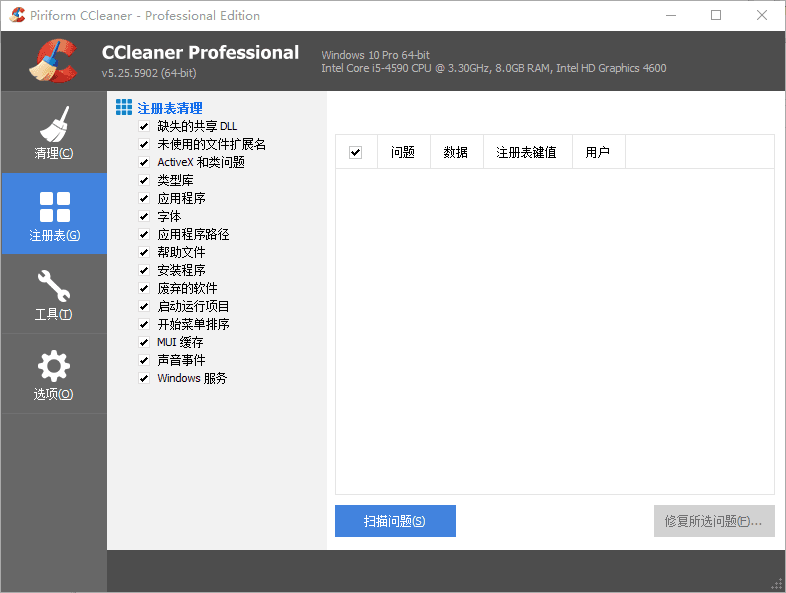The height and width of the screenshot is (593, 786).
Task: Click the 数据 column header
Action: click(456, 152)
